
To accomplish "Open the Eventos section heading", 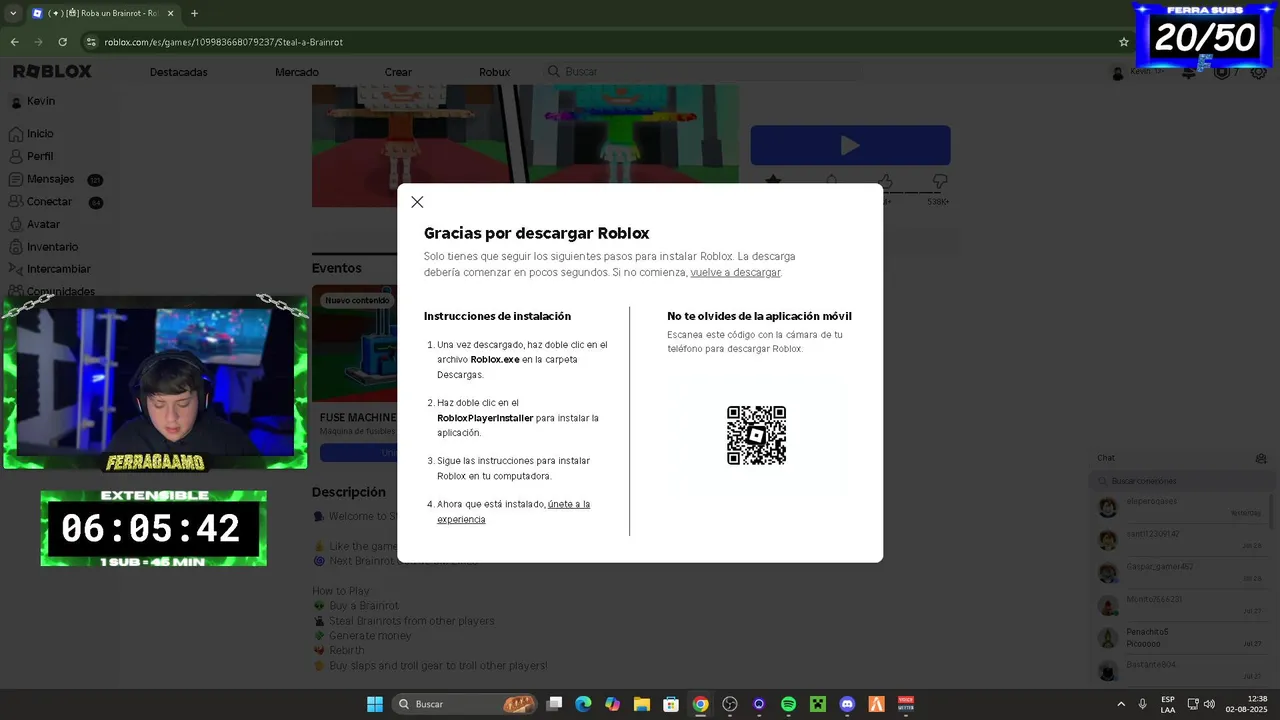I will coord(336,268).
